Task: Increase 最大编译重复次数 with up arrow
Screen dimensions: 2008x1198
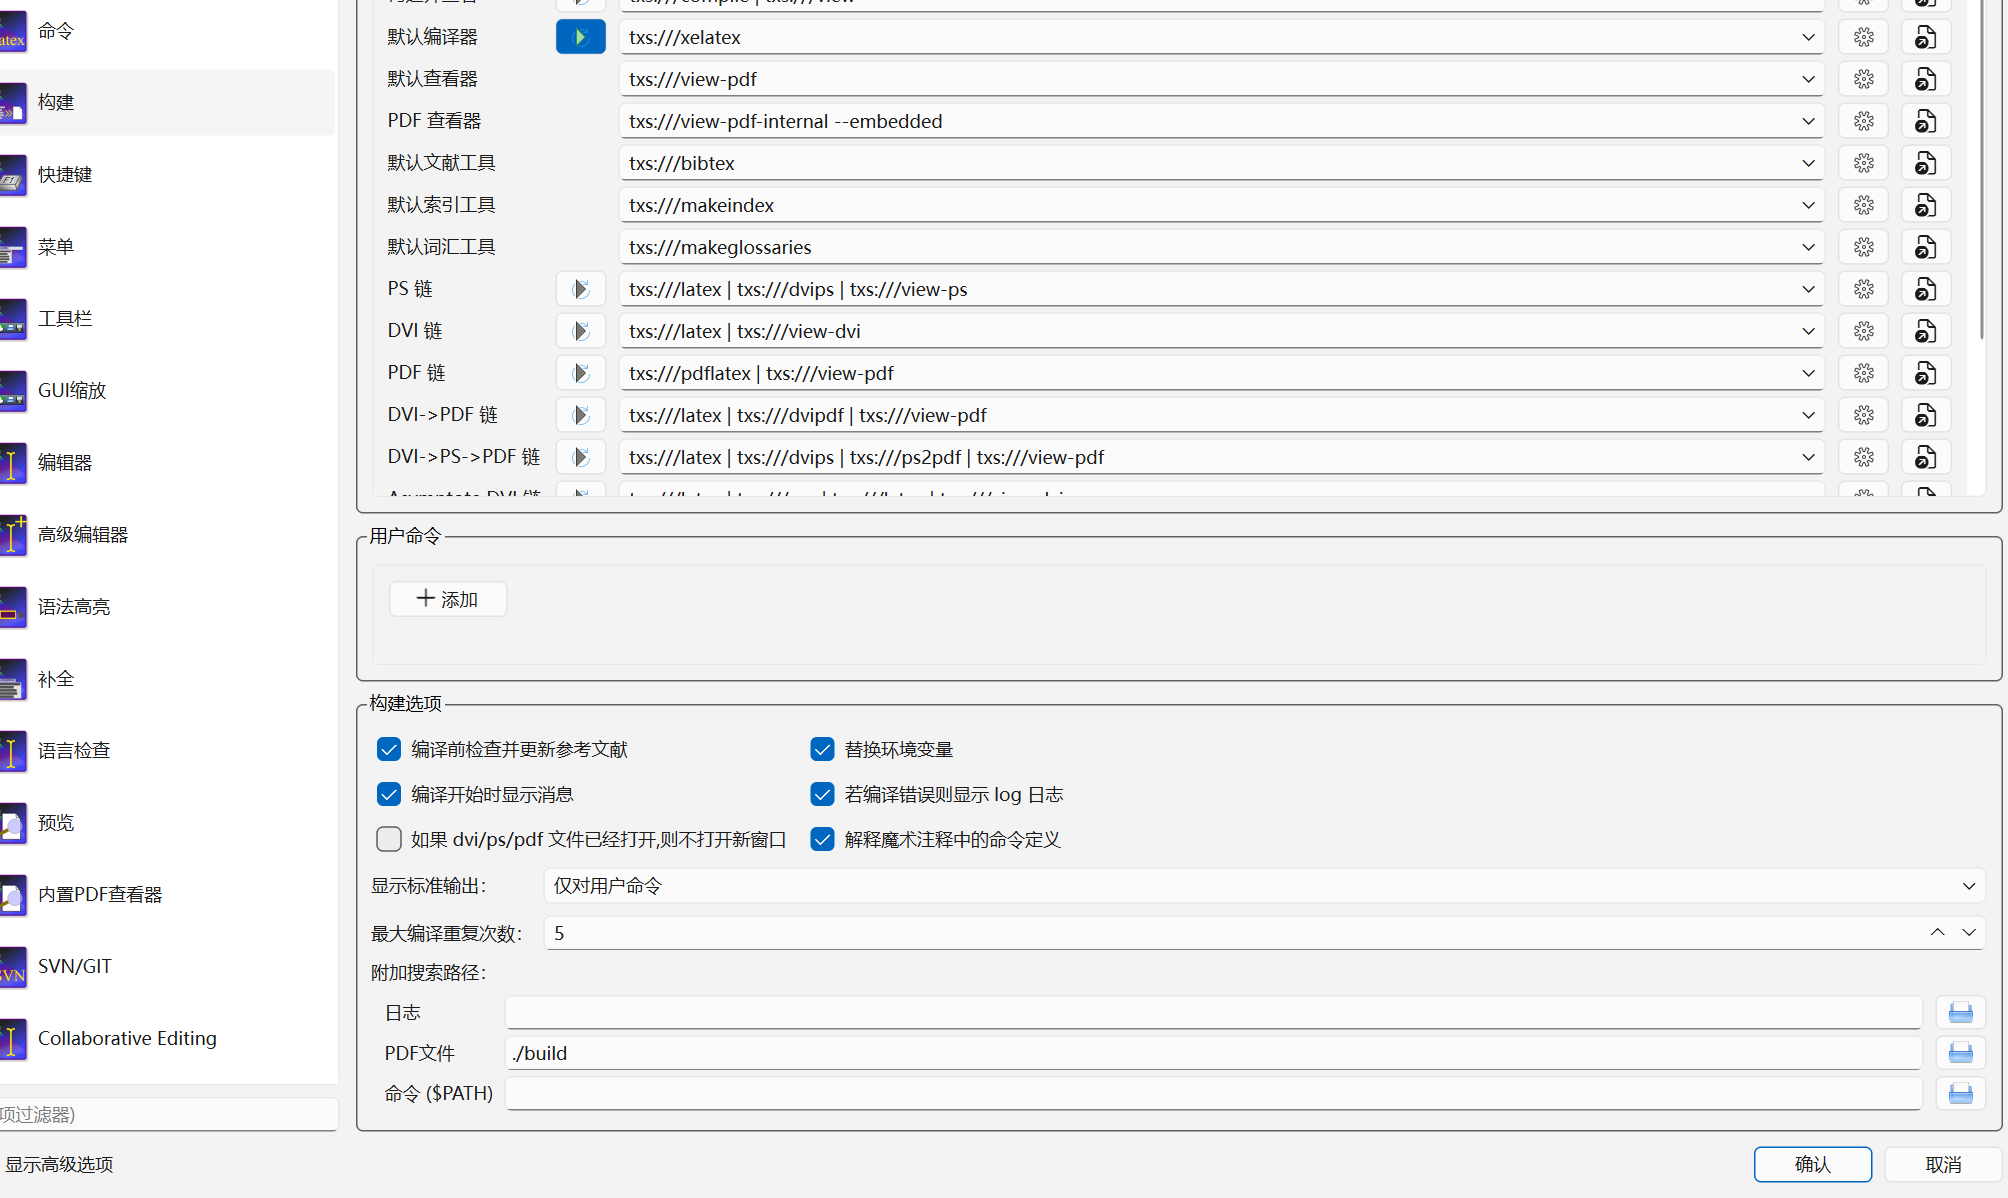Action: pyautogui.click(x=1937, y=932)
